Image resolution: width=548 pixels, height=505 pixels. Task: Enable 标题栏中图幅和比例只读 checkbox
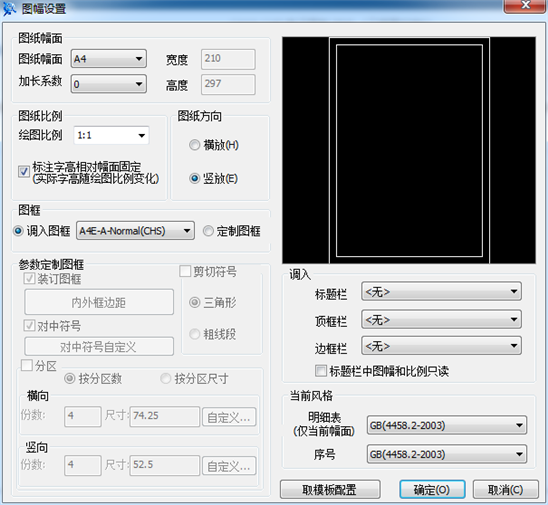(x=320, y=370)
